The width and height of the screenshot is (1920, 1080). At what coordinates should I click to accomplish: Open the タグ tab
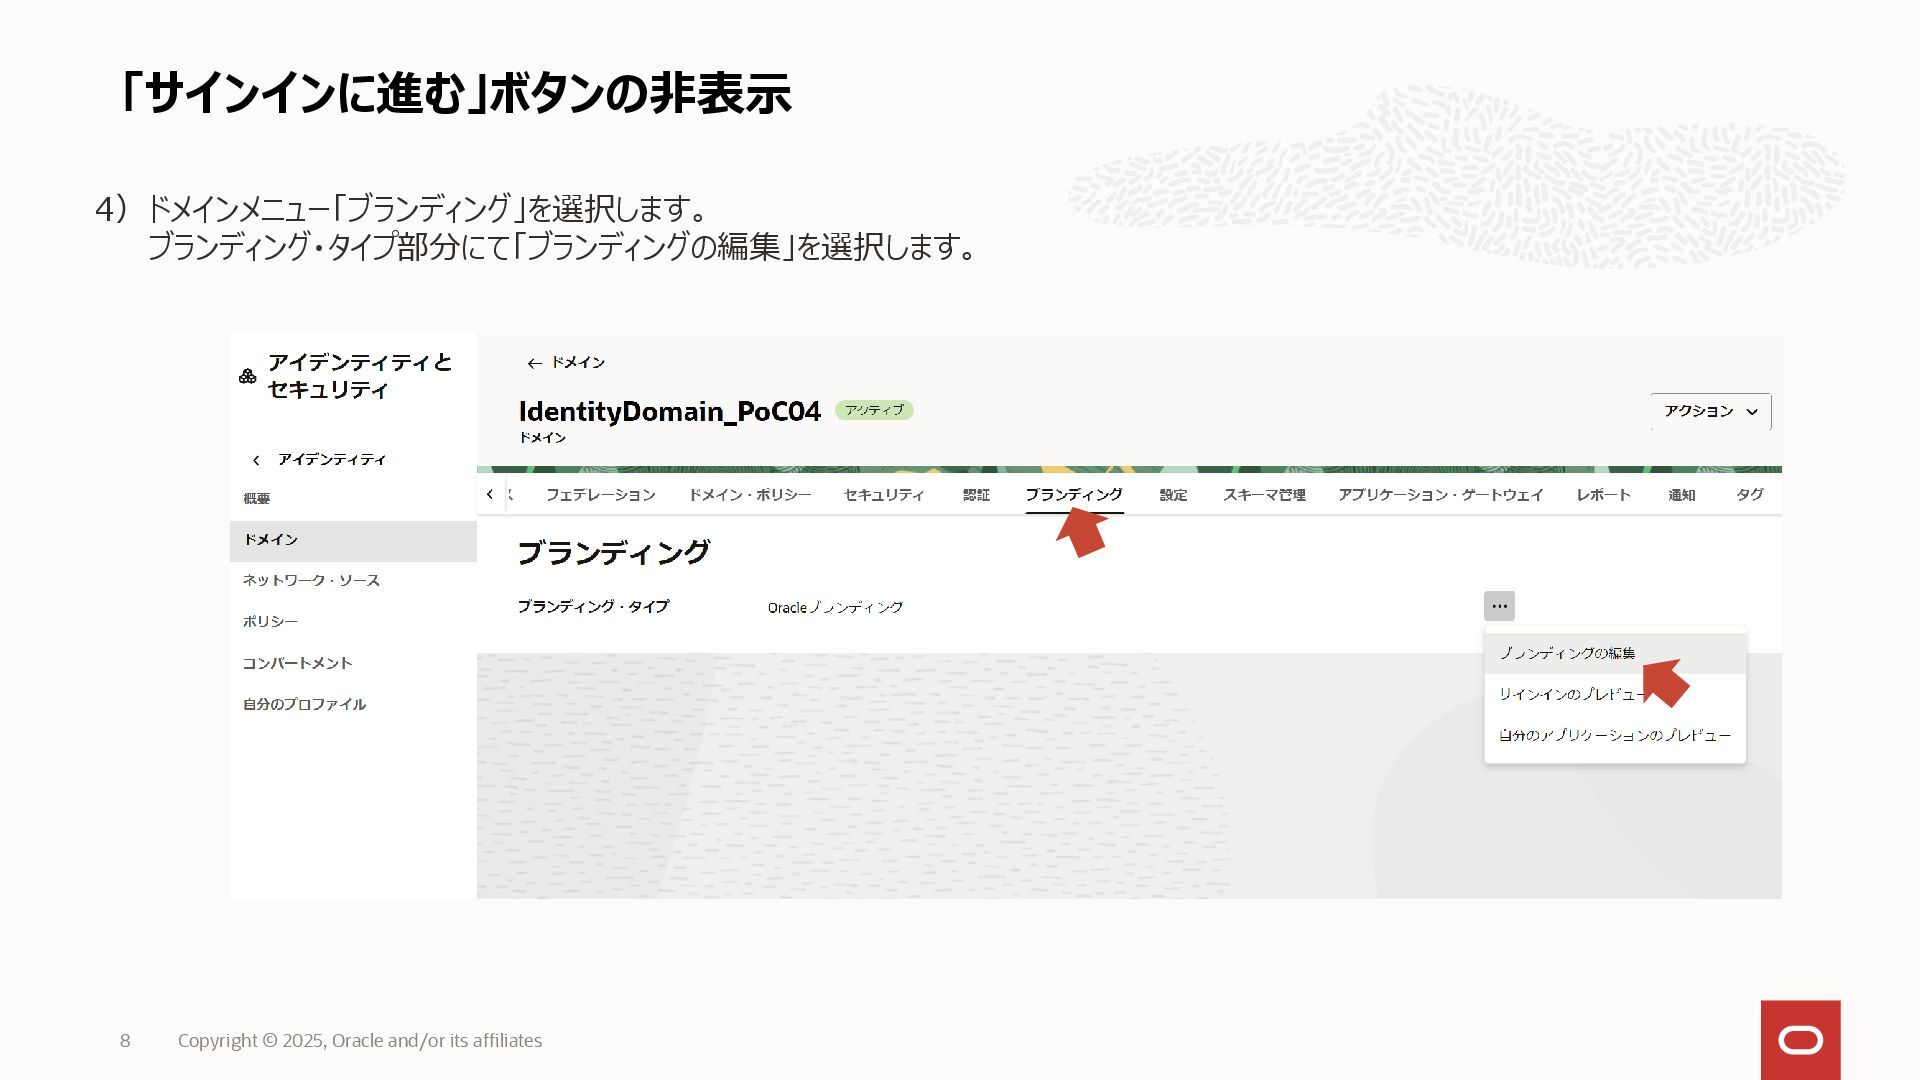(1750, 495)
